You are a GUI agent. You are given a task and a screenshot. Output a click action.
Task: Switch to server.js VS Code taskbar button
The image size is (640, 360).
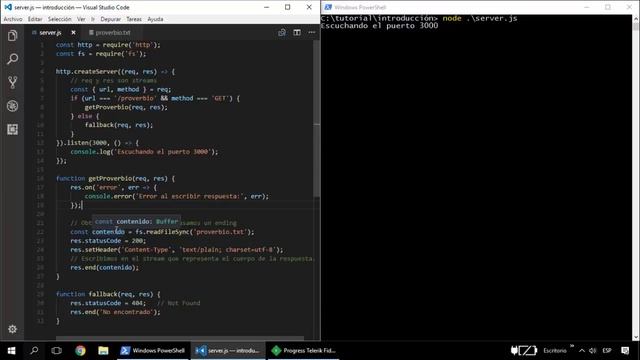click(228, 351)
